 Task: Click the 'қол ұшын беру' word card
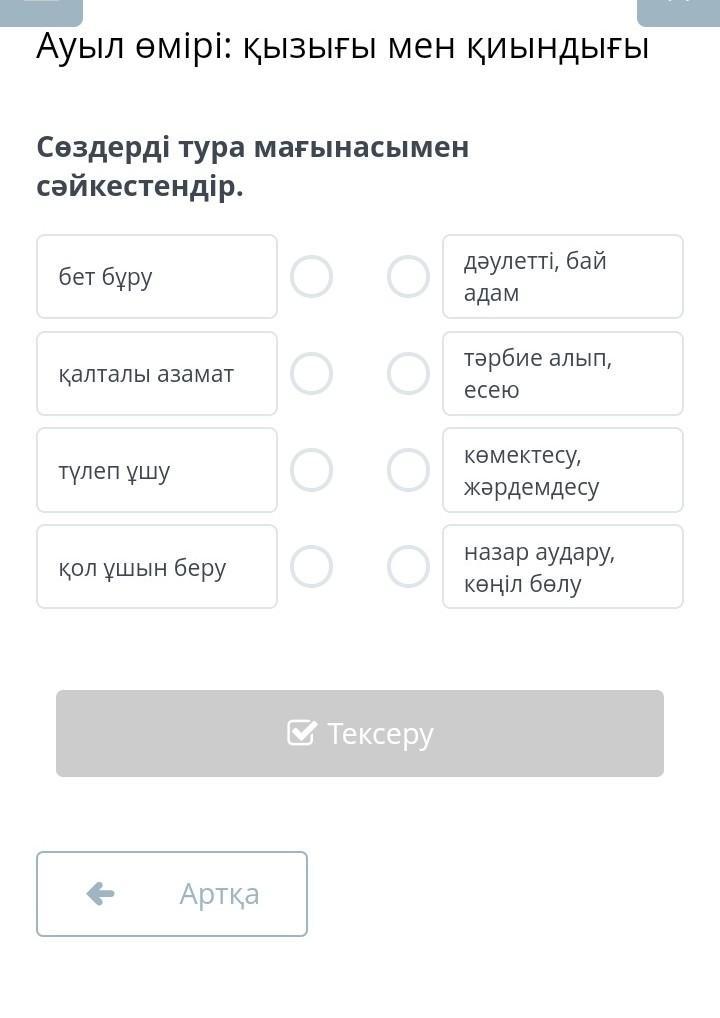157,567
